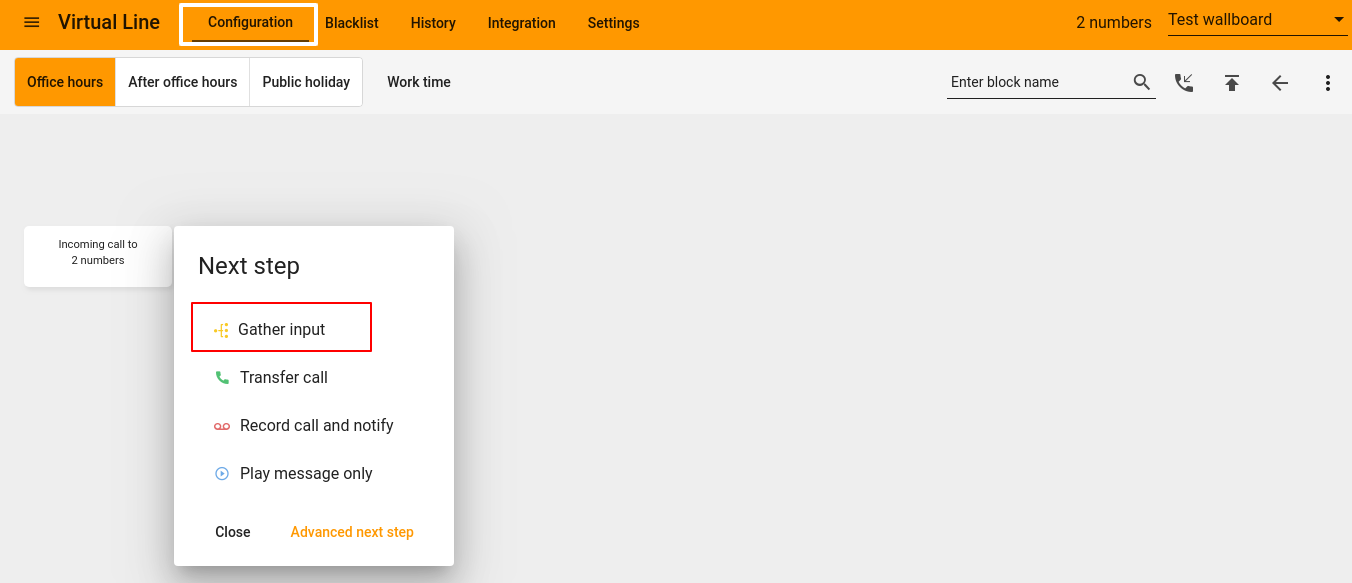This screenshot has width=1352, height=583.
Task: Switch to the Configuration tab
Action: tap(250, 23)
